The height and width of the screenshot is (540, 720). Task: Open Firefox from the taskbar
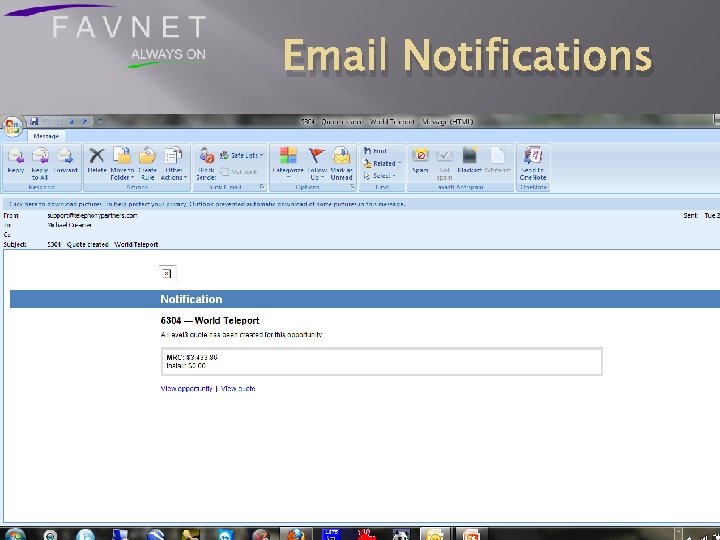point(296,534)
